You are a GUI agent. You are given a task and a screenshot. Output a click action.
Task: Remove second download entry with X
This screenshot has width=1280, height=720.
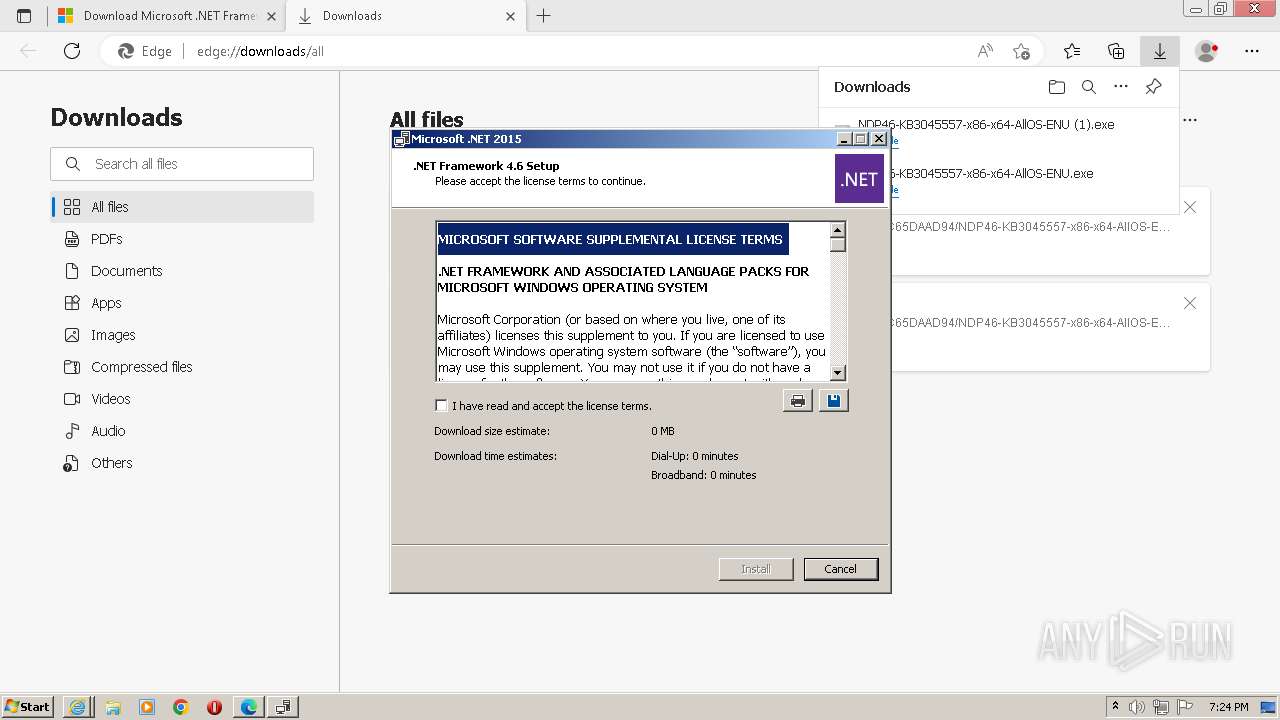(x=1190, y=303)
